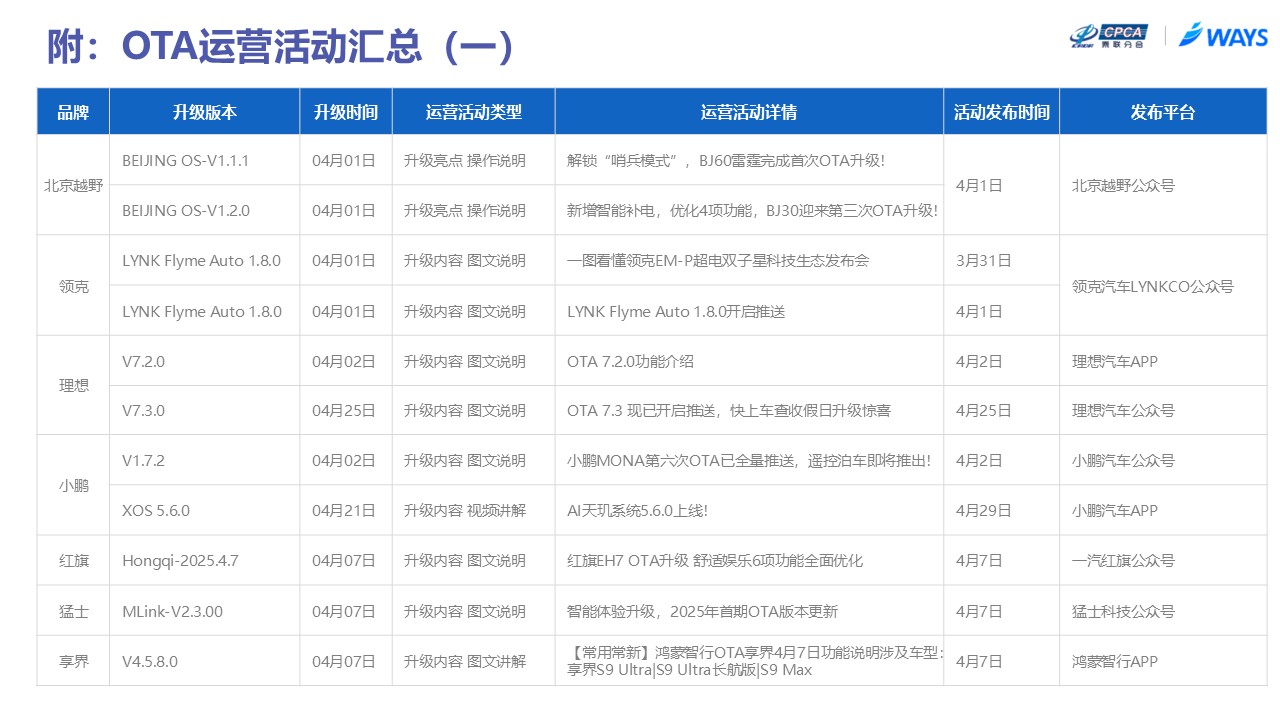The height and width of the screenshot is (720, 1280).
Task: Click detail 【常用常新】鸿蒙智行OTA享界
Action: click(x=754, y=661)
